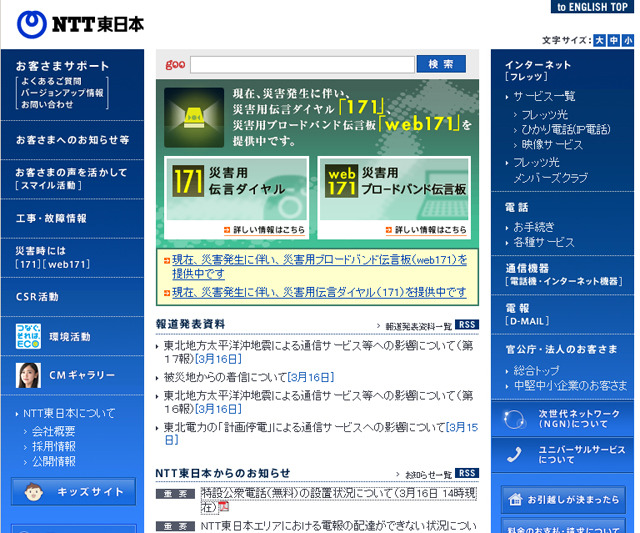Click the CM gallery woman thumbnail
The image size is (640, 533).
click(x=28, y=375)
